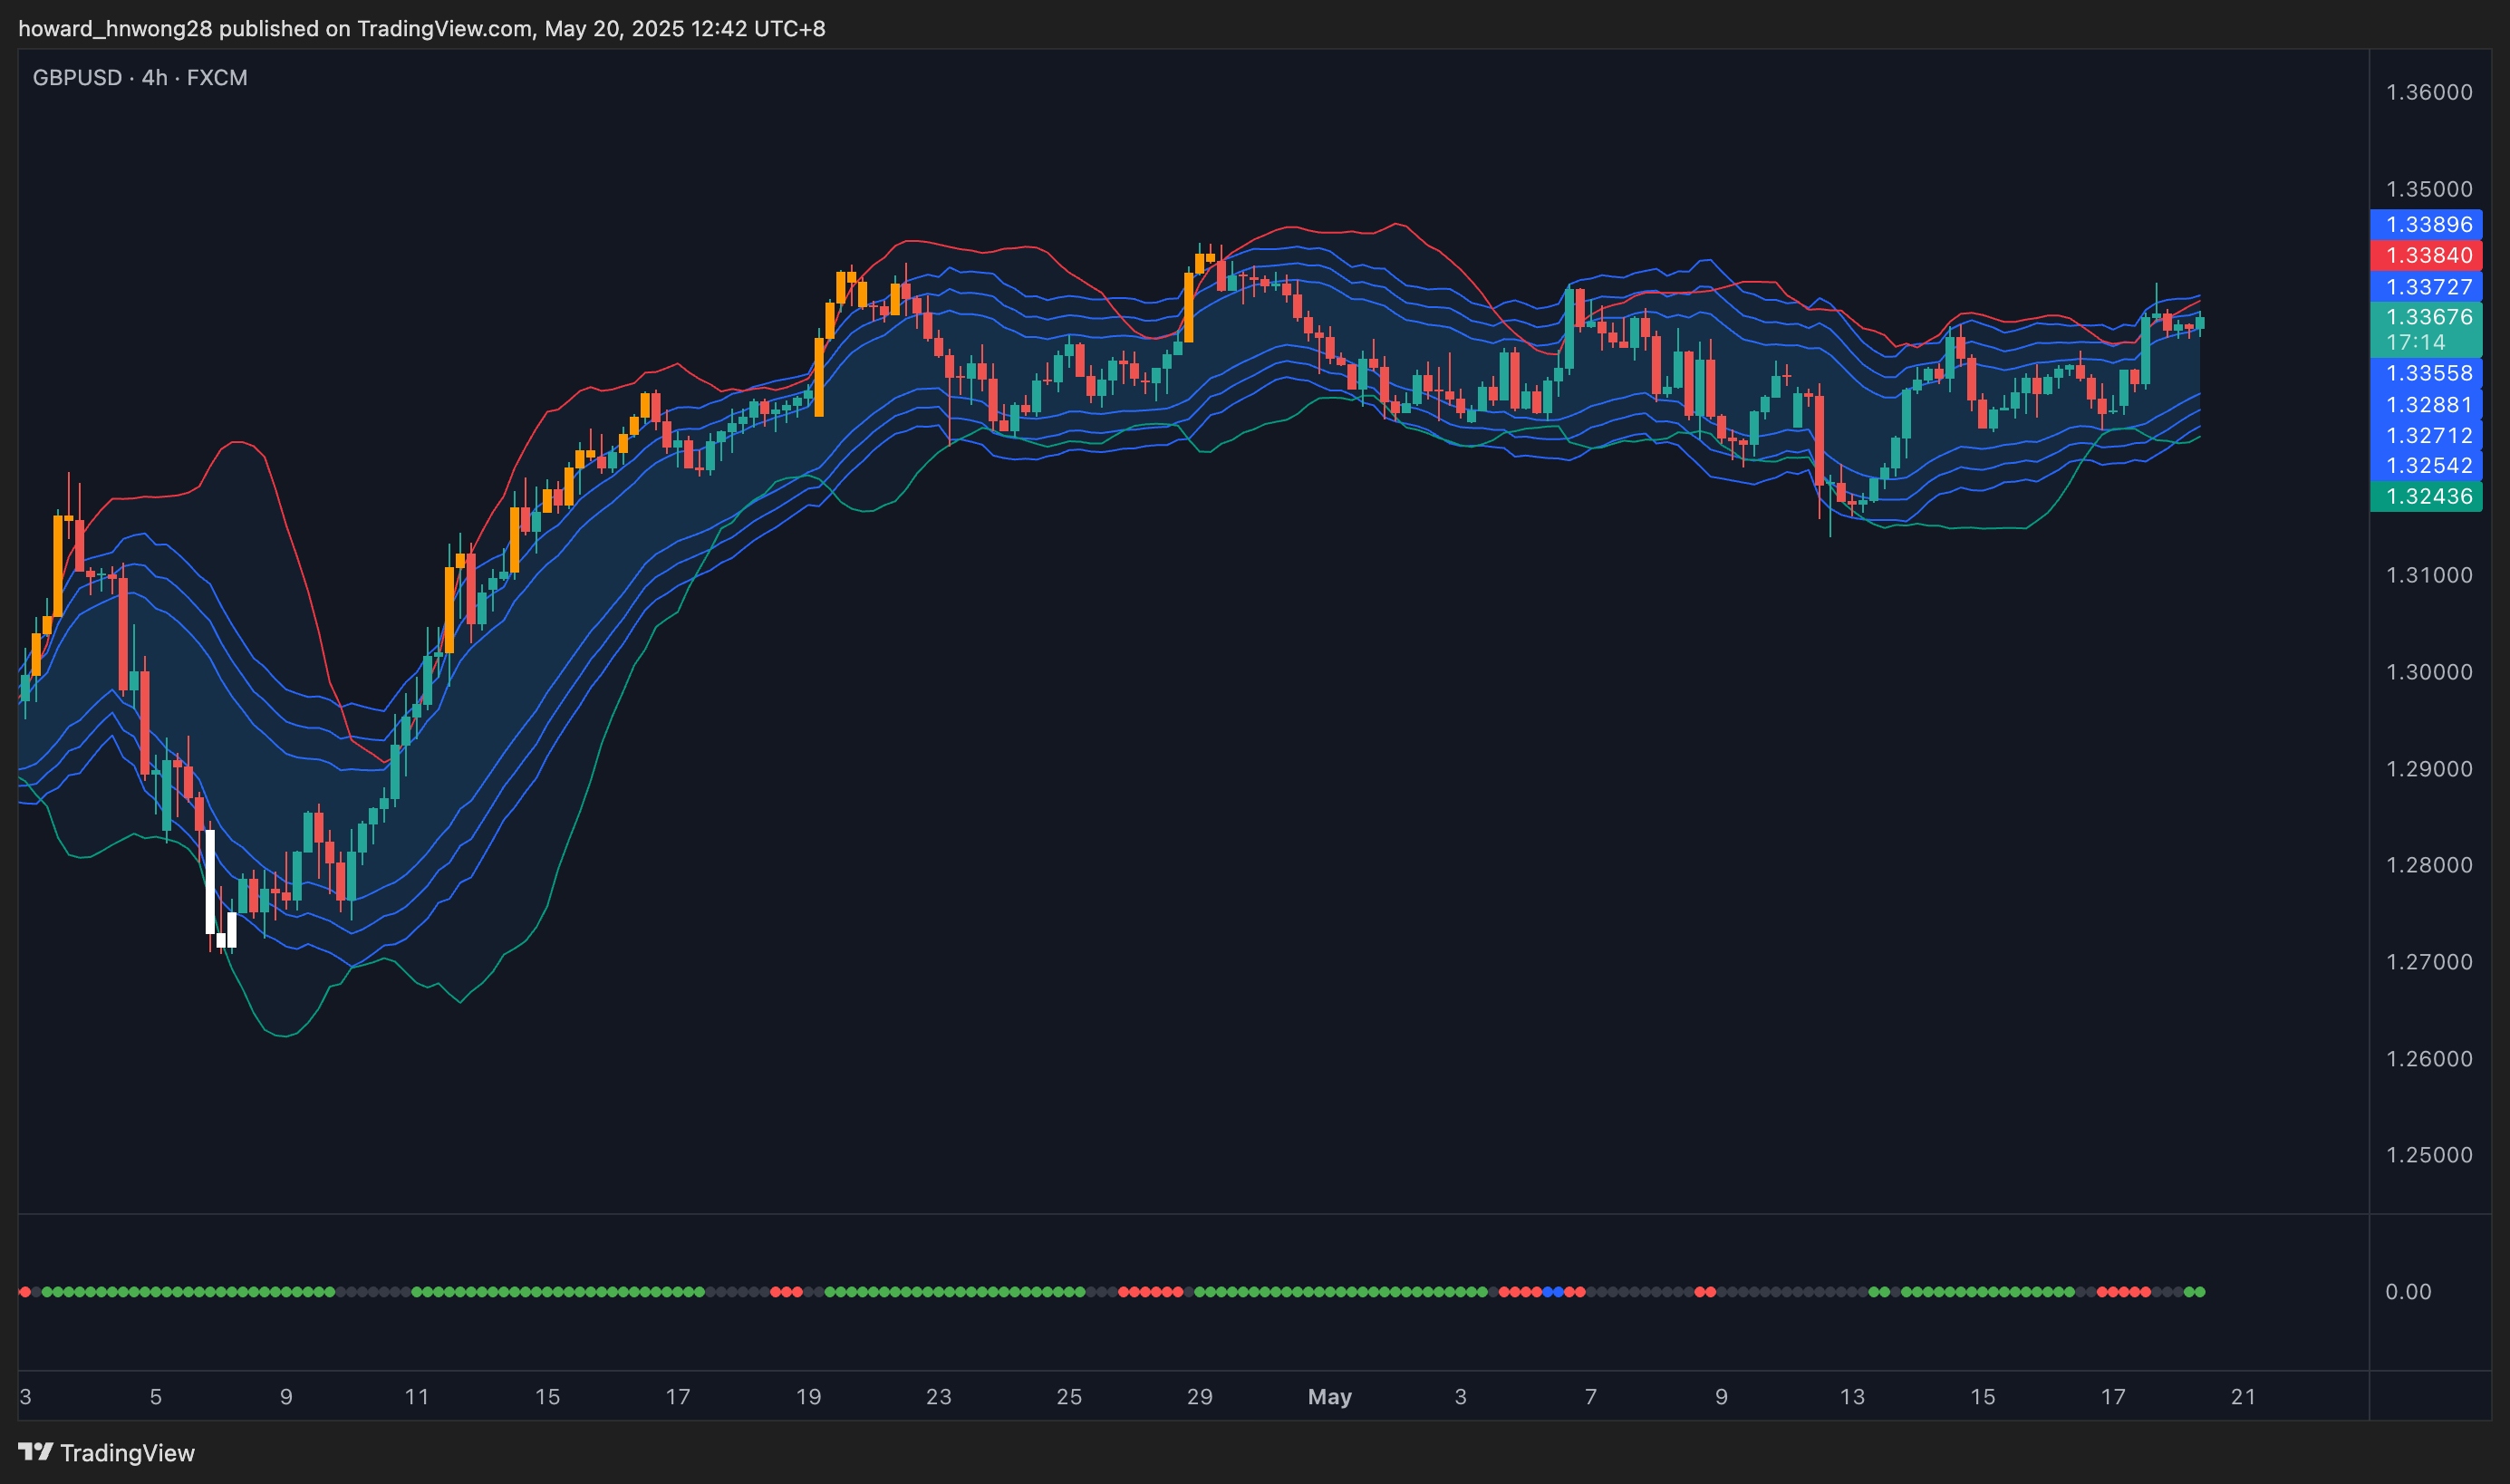Click the May label on the time axis

pyautogui.click(x=1329, y=1397)
